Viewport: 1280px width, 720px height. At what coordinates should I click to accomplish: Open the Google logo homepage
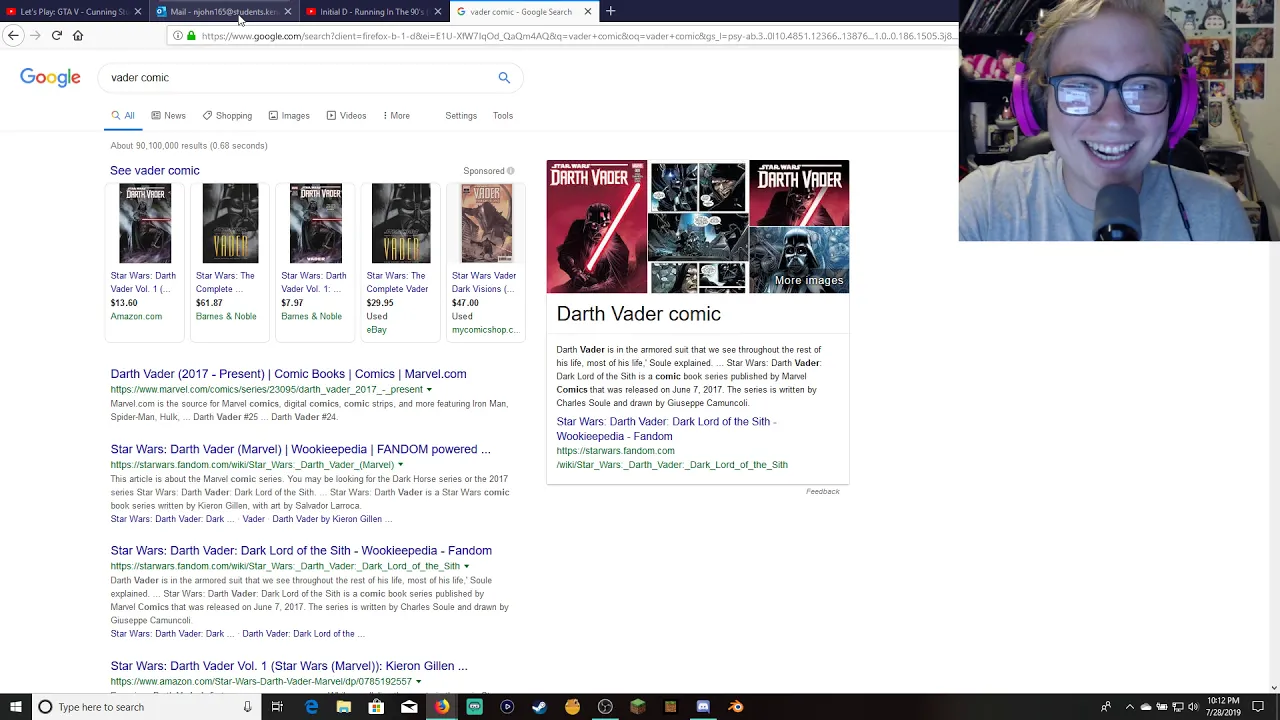(50, 77)
